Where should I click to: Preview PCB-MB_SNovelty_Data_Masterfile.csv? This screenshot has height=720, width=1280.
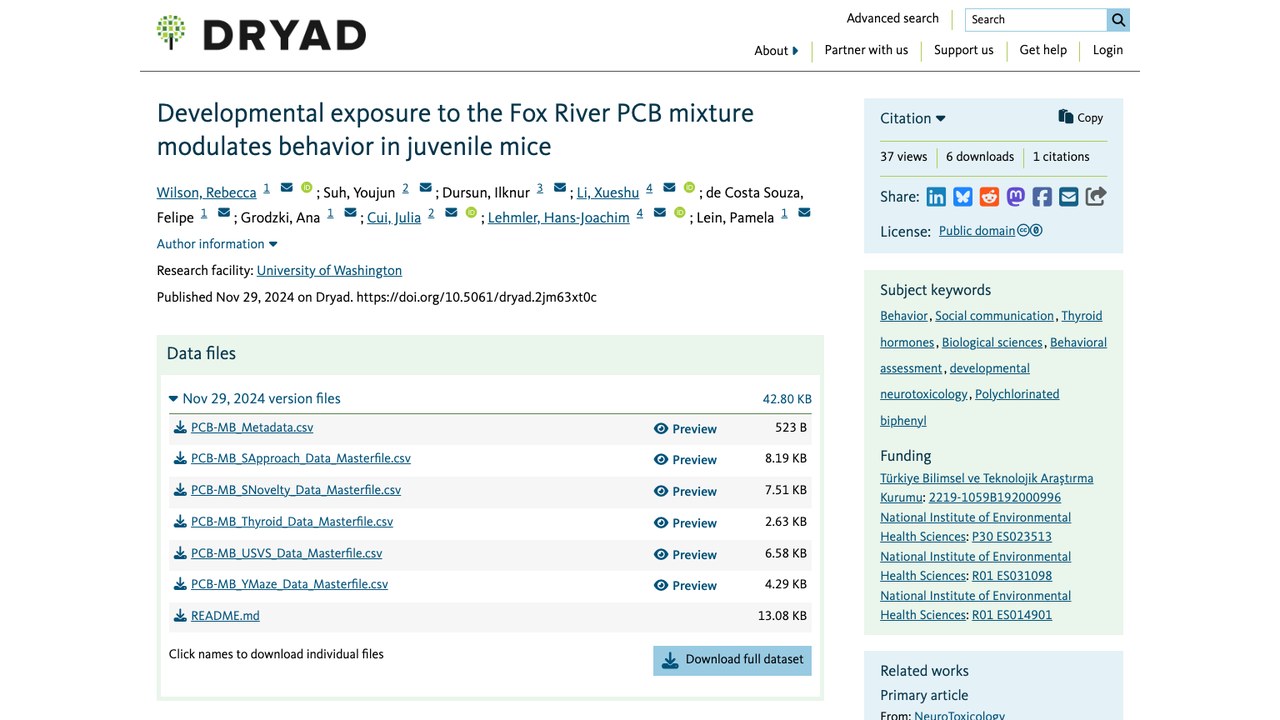coord(685,492)
